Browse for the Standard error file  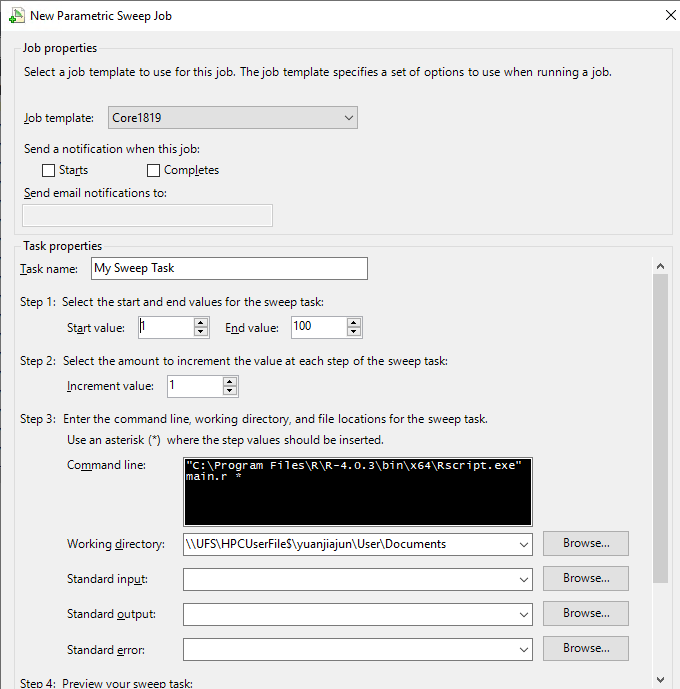[x=585, y=649]
